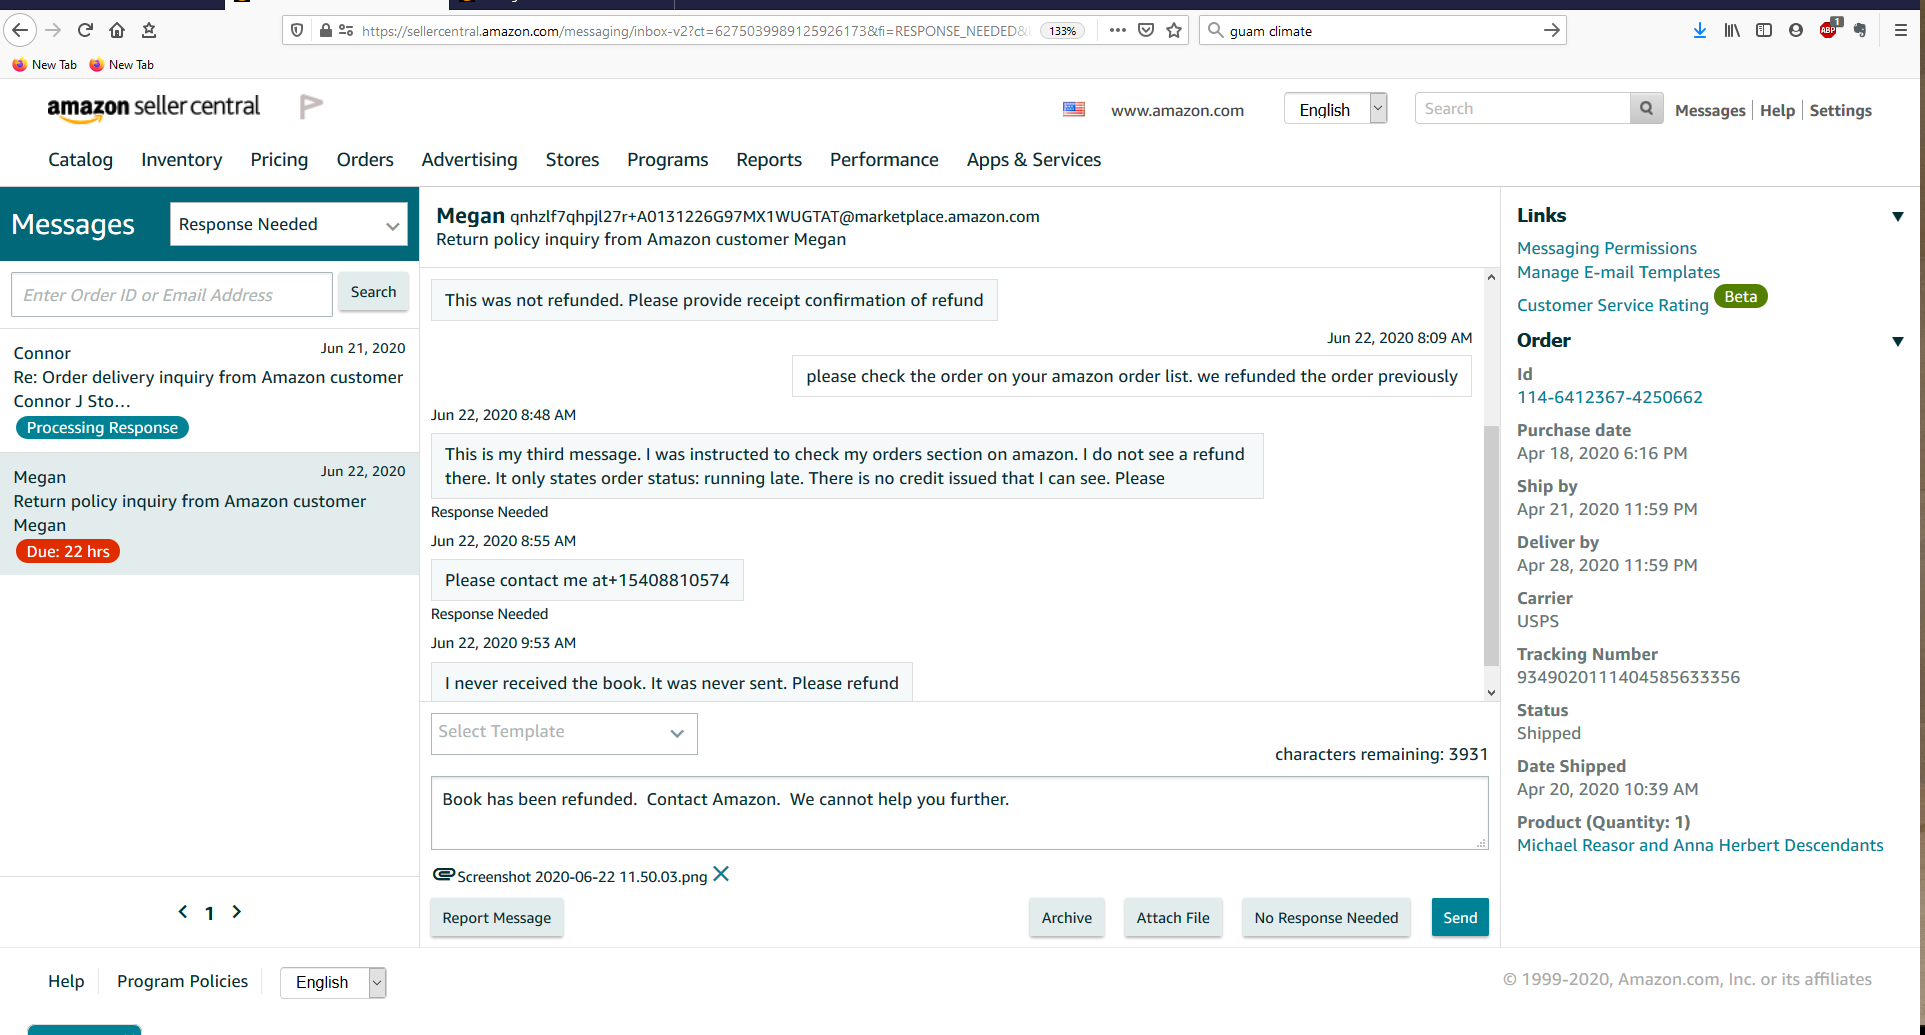Mark conversation as No Response Needed
The height and width of the screenshot is (1035, 1925).
pyautogui.click(x=1326, y=917)
